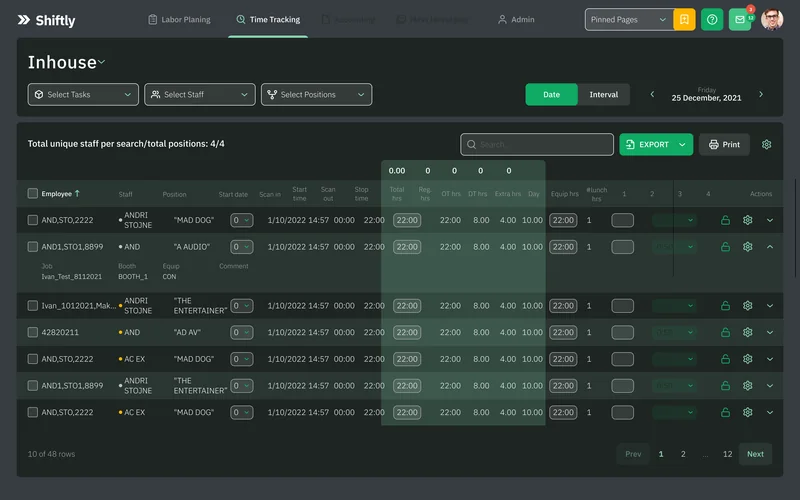Switch view mode to Date
The width and height of the screenshot is (800, 500).
pos(551,94)
